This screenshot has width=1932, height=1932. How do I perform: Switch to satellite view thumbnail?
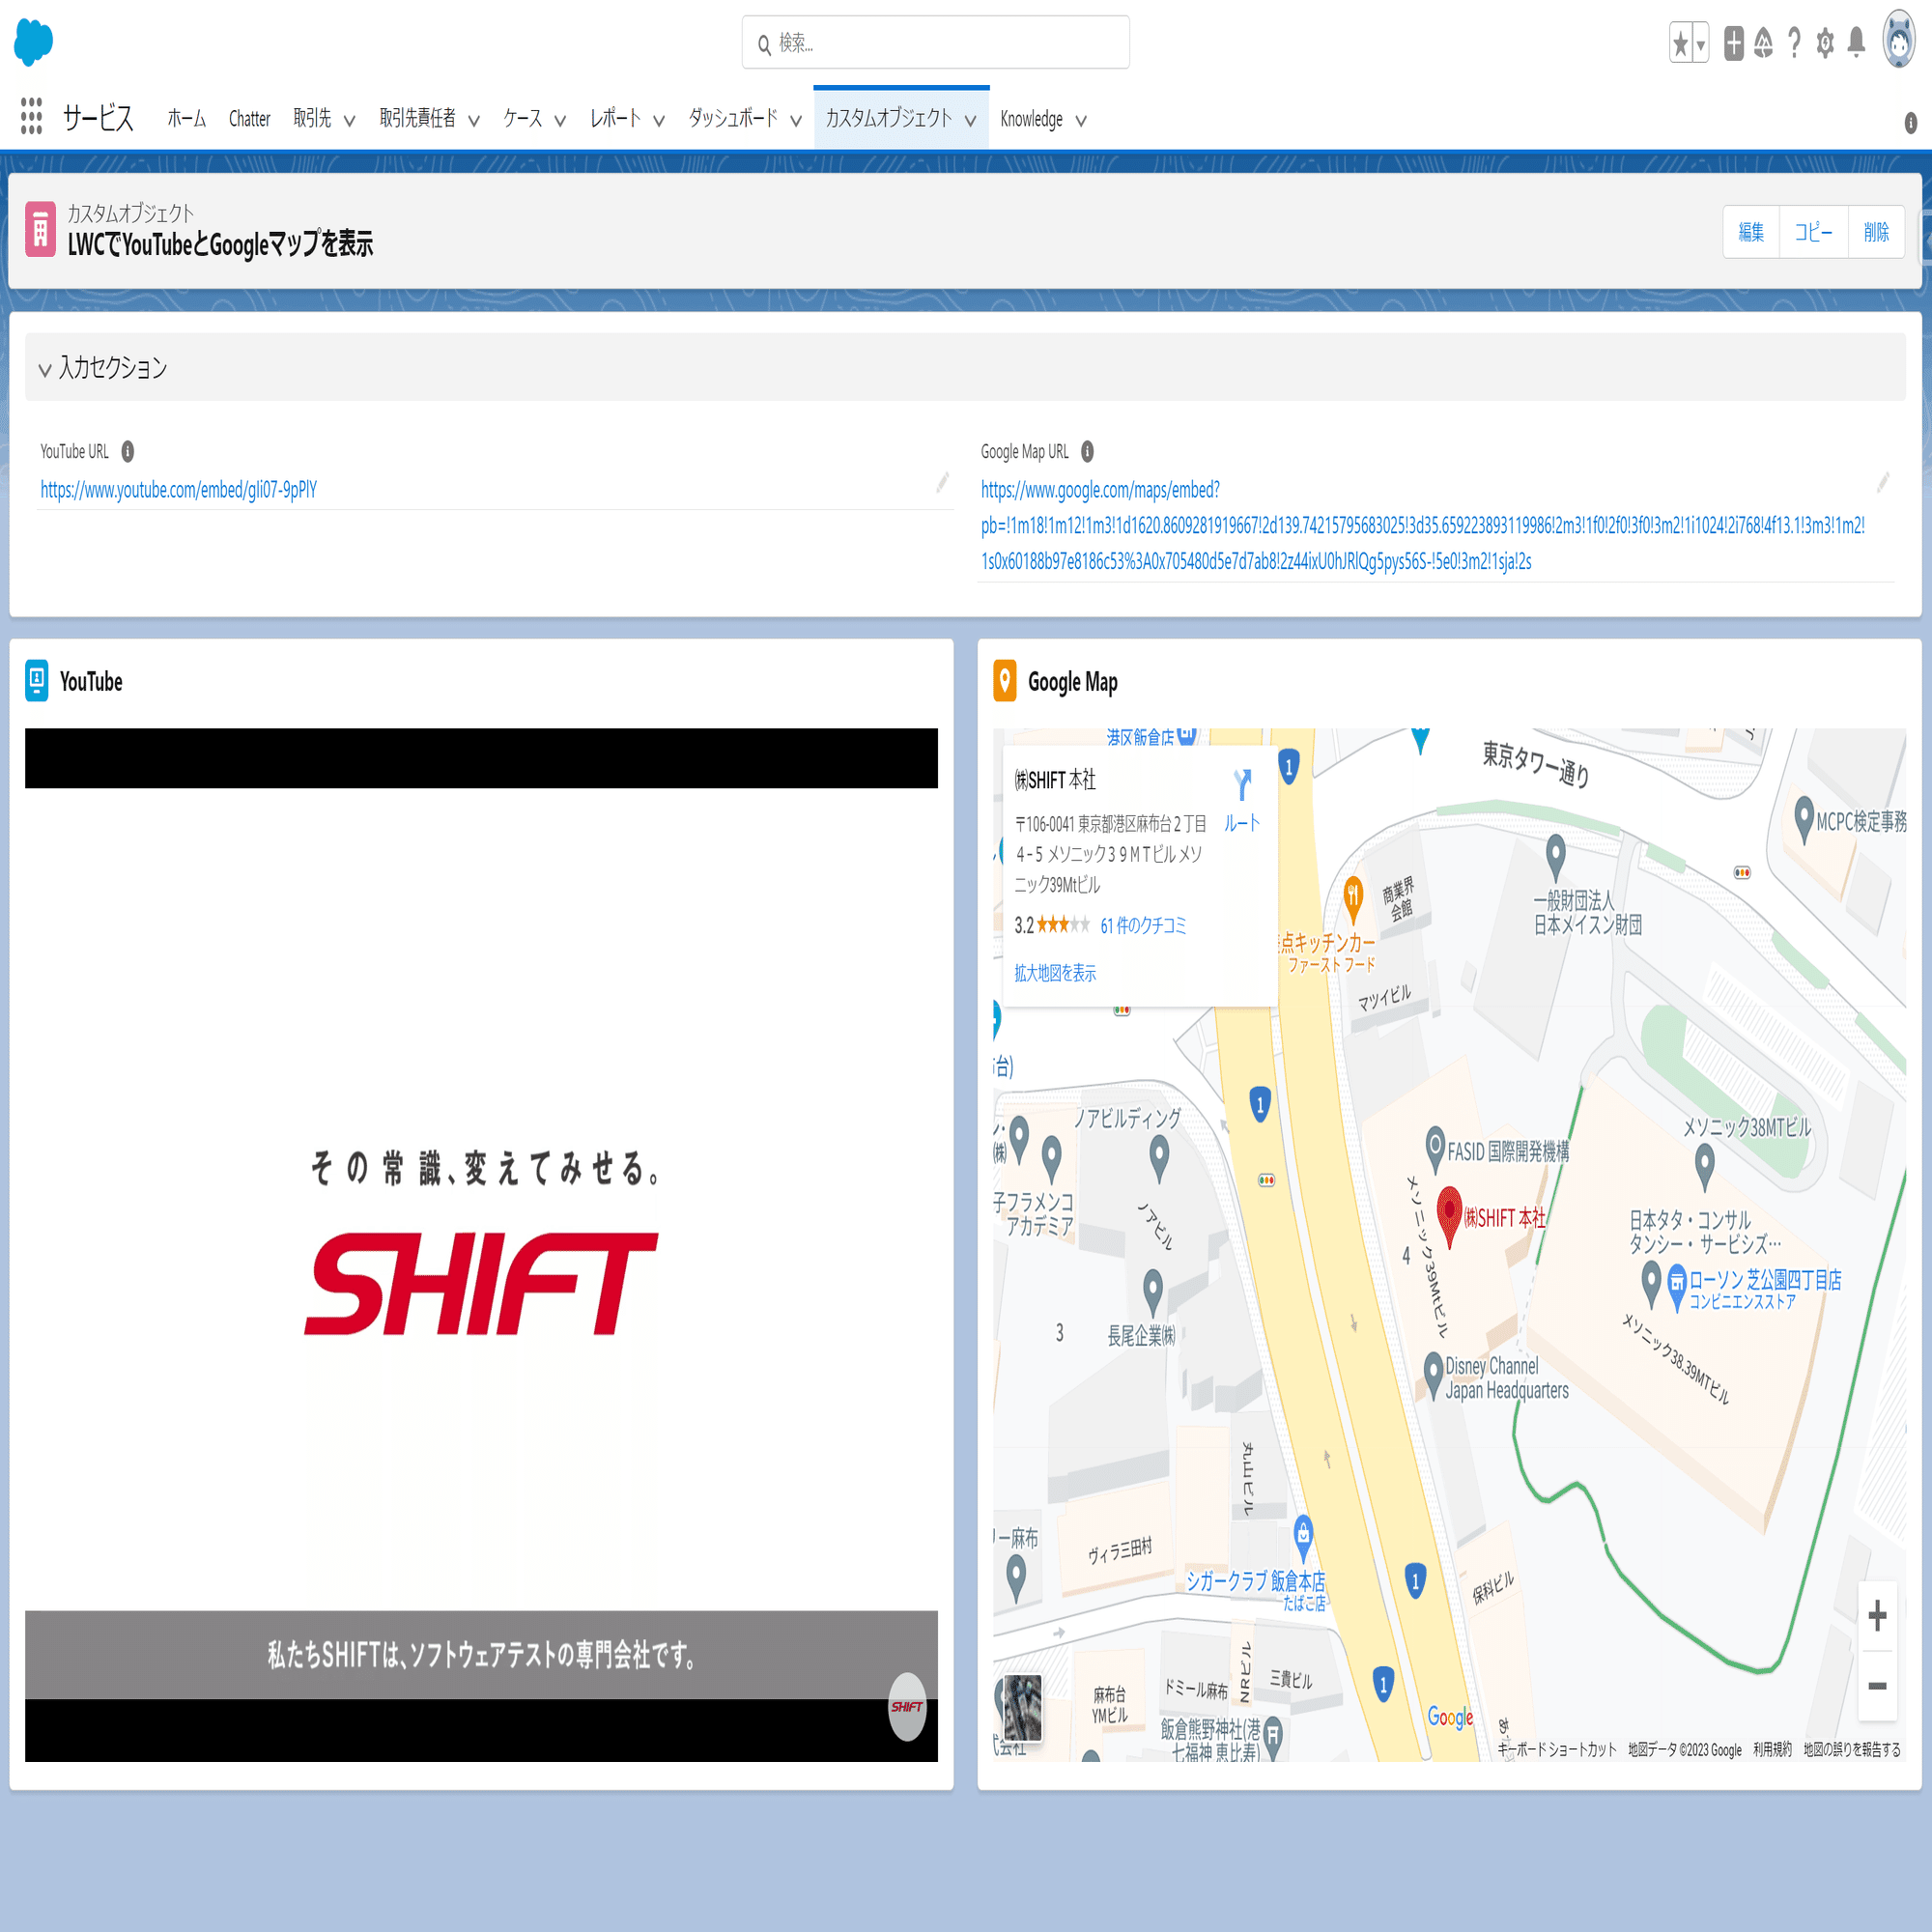click(x=1022, y=1708)
